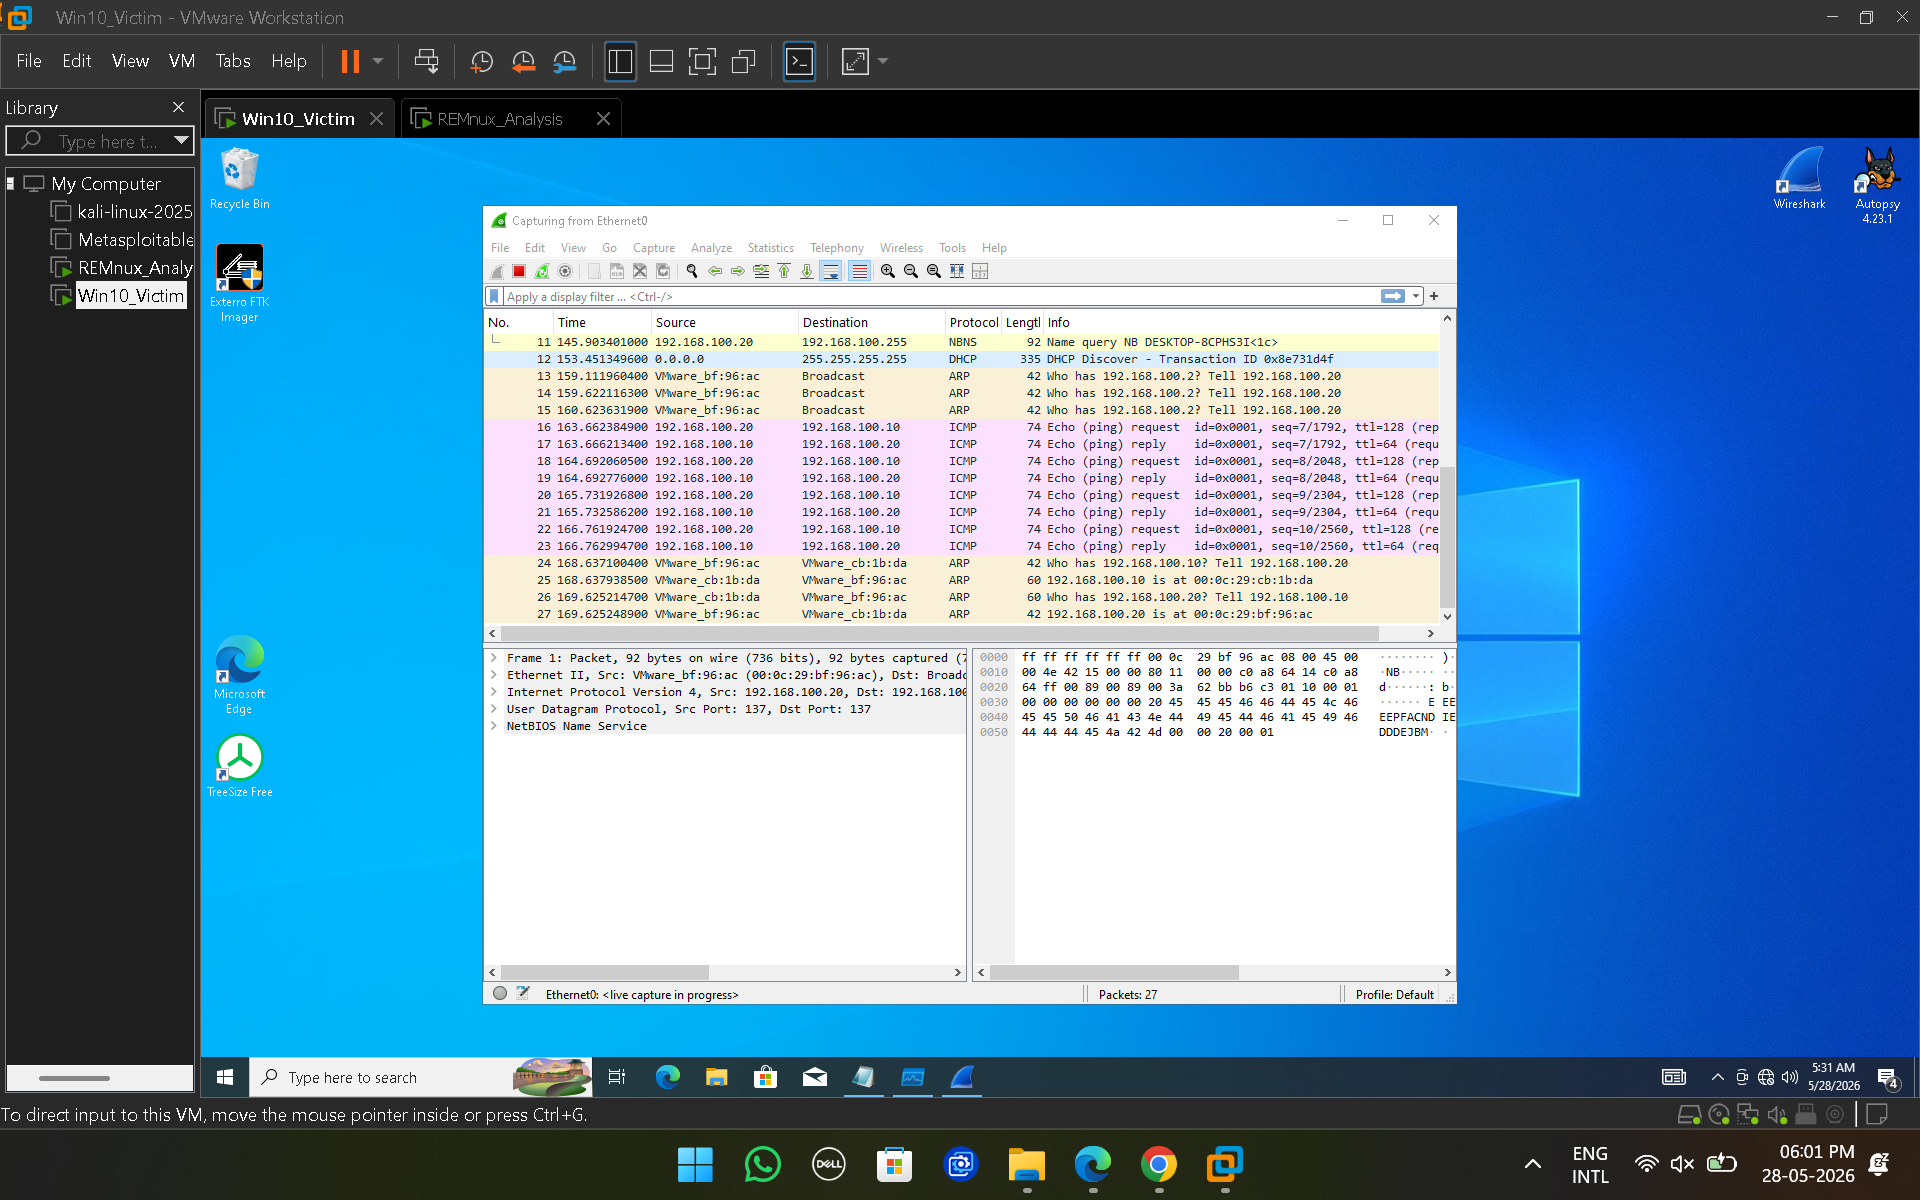Viewport: 1920px width, 1200px height.
Task: Jump to the last packet
Action: pos(807,271)
